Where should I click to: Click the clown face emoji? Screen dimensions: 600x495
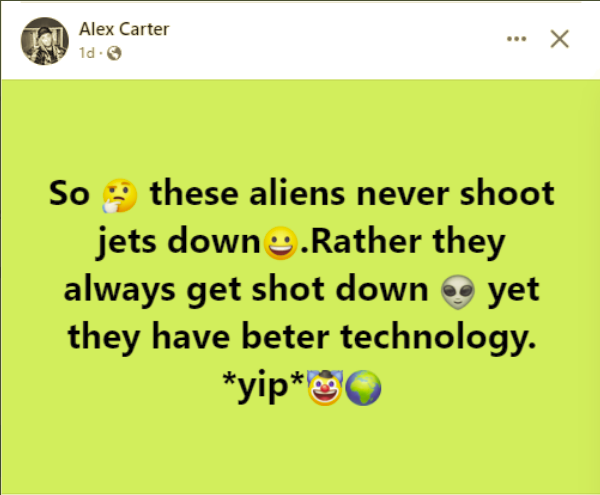click(x=325, y=387)
